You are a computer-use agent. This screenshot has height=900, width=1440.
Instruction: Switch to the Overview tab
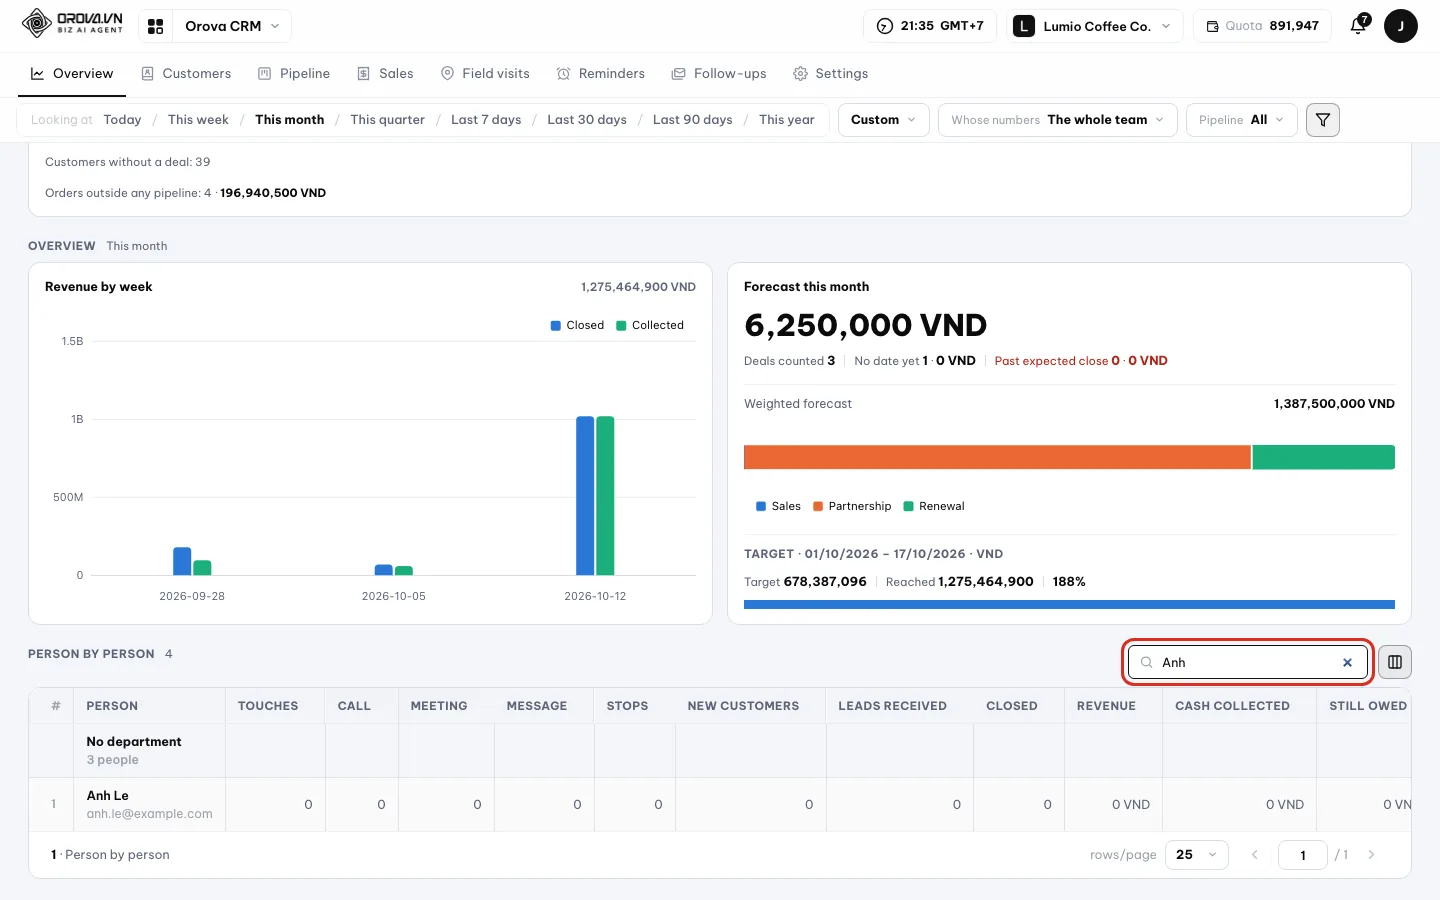point(72,74)
